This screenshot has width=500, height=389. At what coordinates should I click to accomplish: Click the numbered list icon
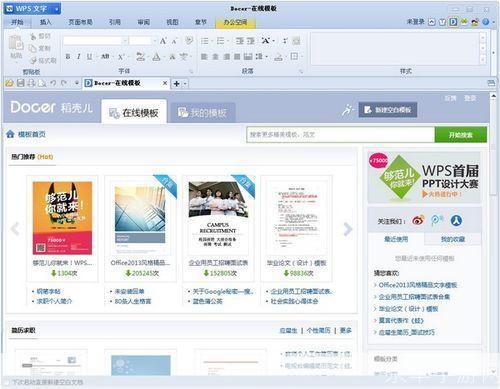220,41
